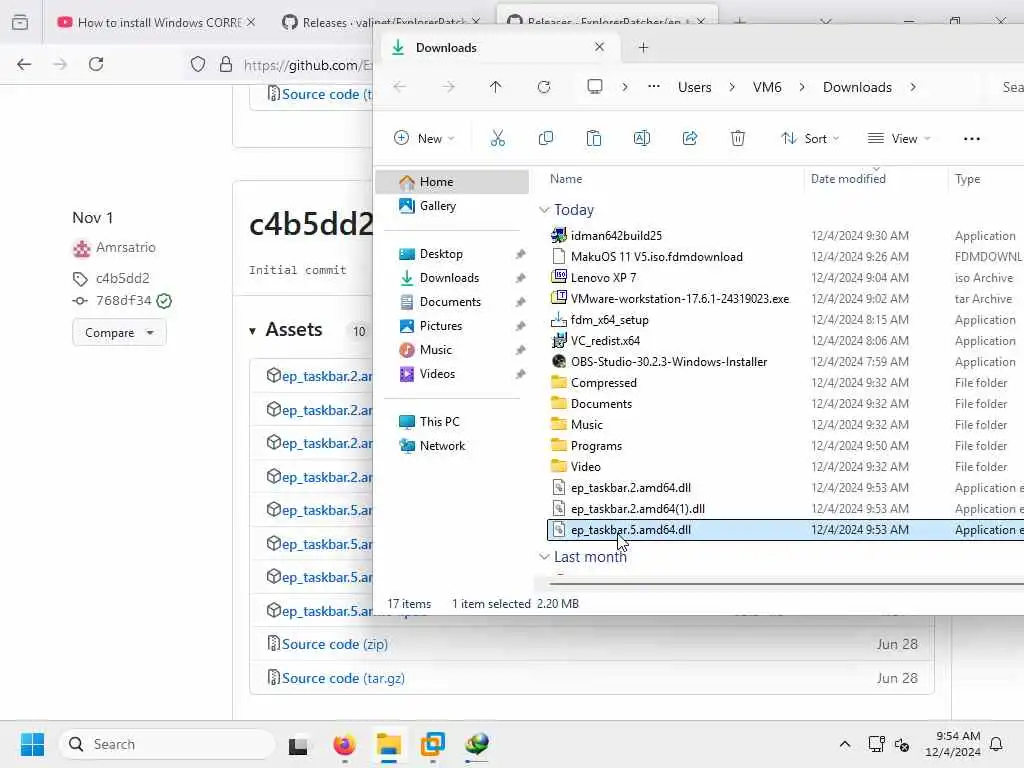The height and width of the screenshot is (768, 1024).
Task: Select the idman642build25 file
Action: pos(616,236)
